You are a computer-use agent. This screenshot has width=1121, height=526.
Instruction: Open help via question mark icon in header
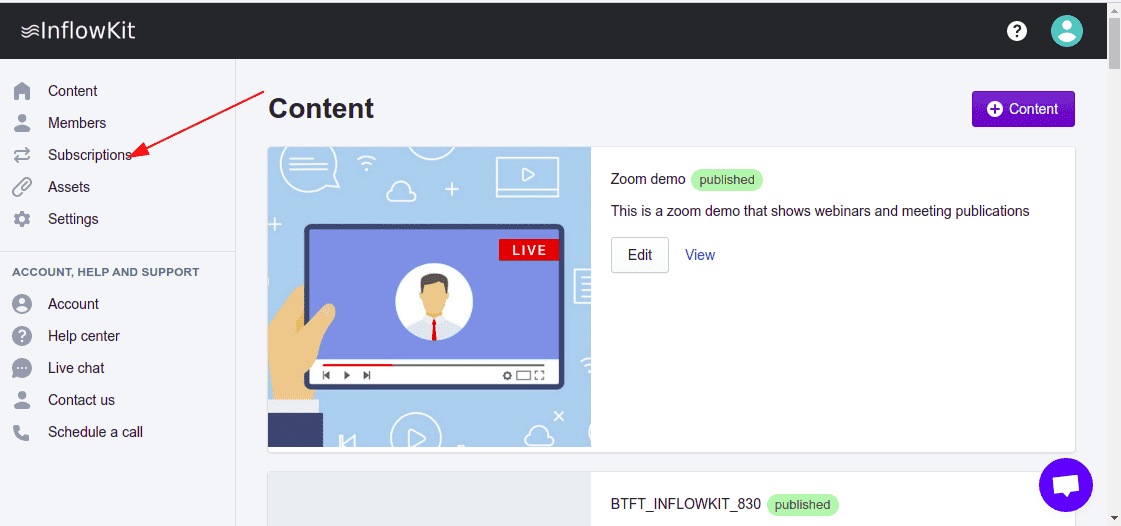click(x=1017, y=31)
